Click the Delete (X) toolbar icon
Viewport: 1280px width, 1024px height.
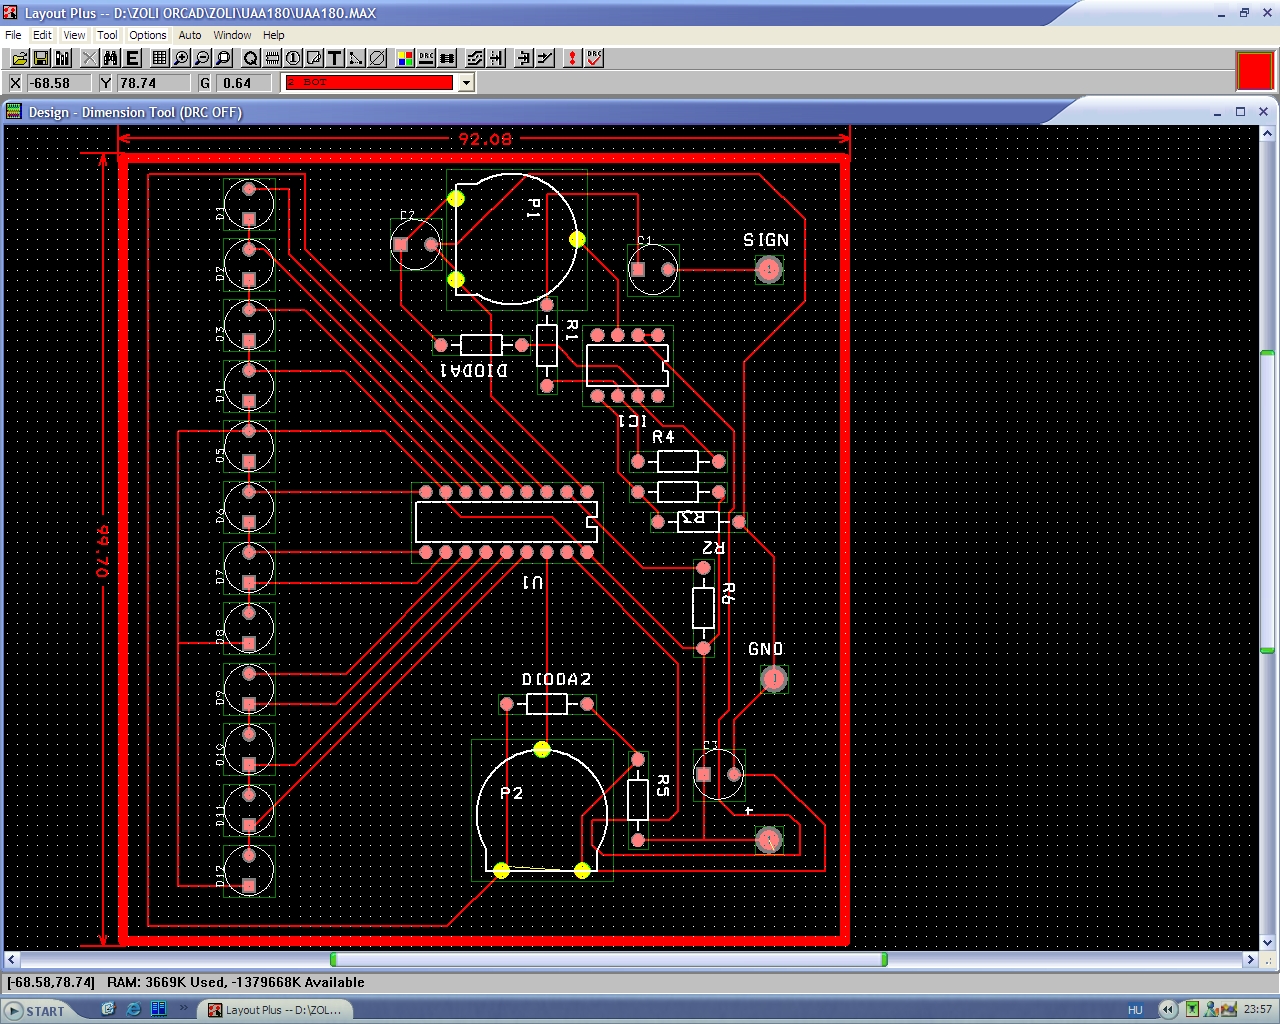point(89,58)
